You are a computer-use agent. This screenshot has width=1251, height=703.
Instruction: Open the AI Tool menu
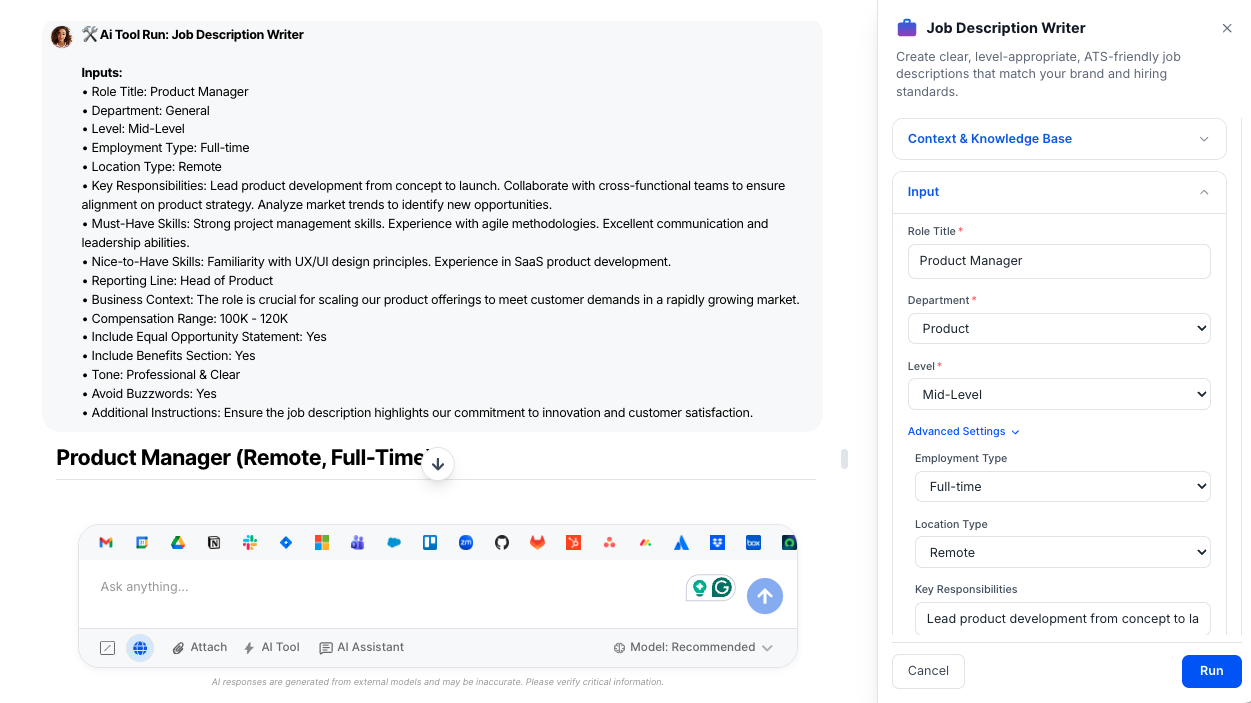coord(271,647)
